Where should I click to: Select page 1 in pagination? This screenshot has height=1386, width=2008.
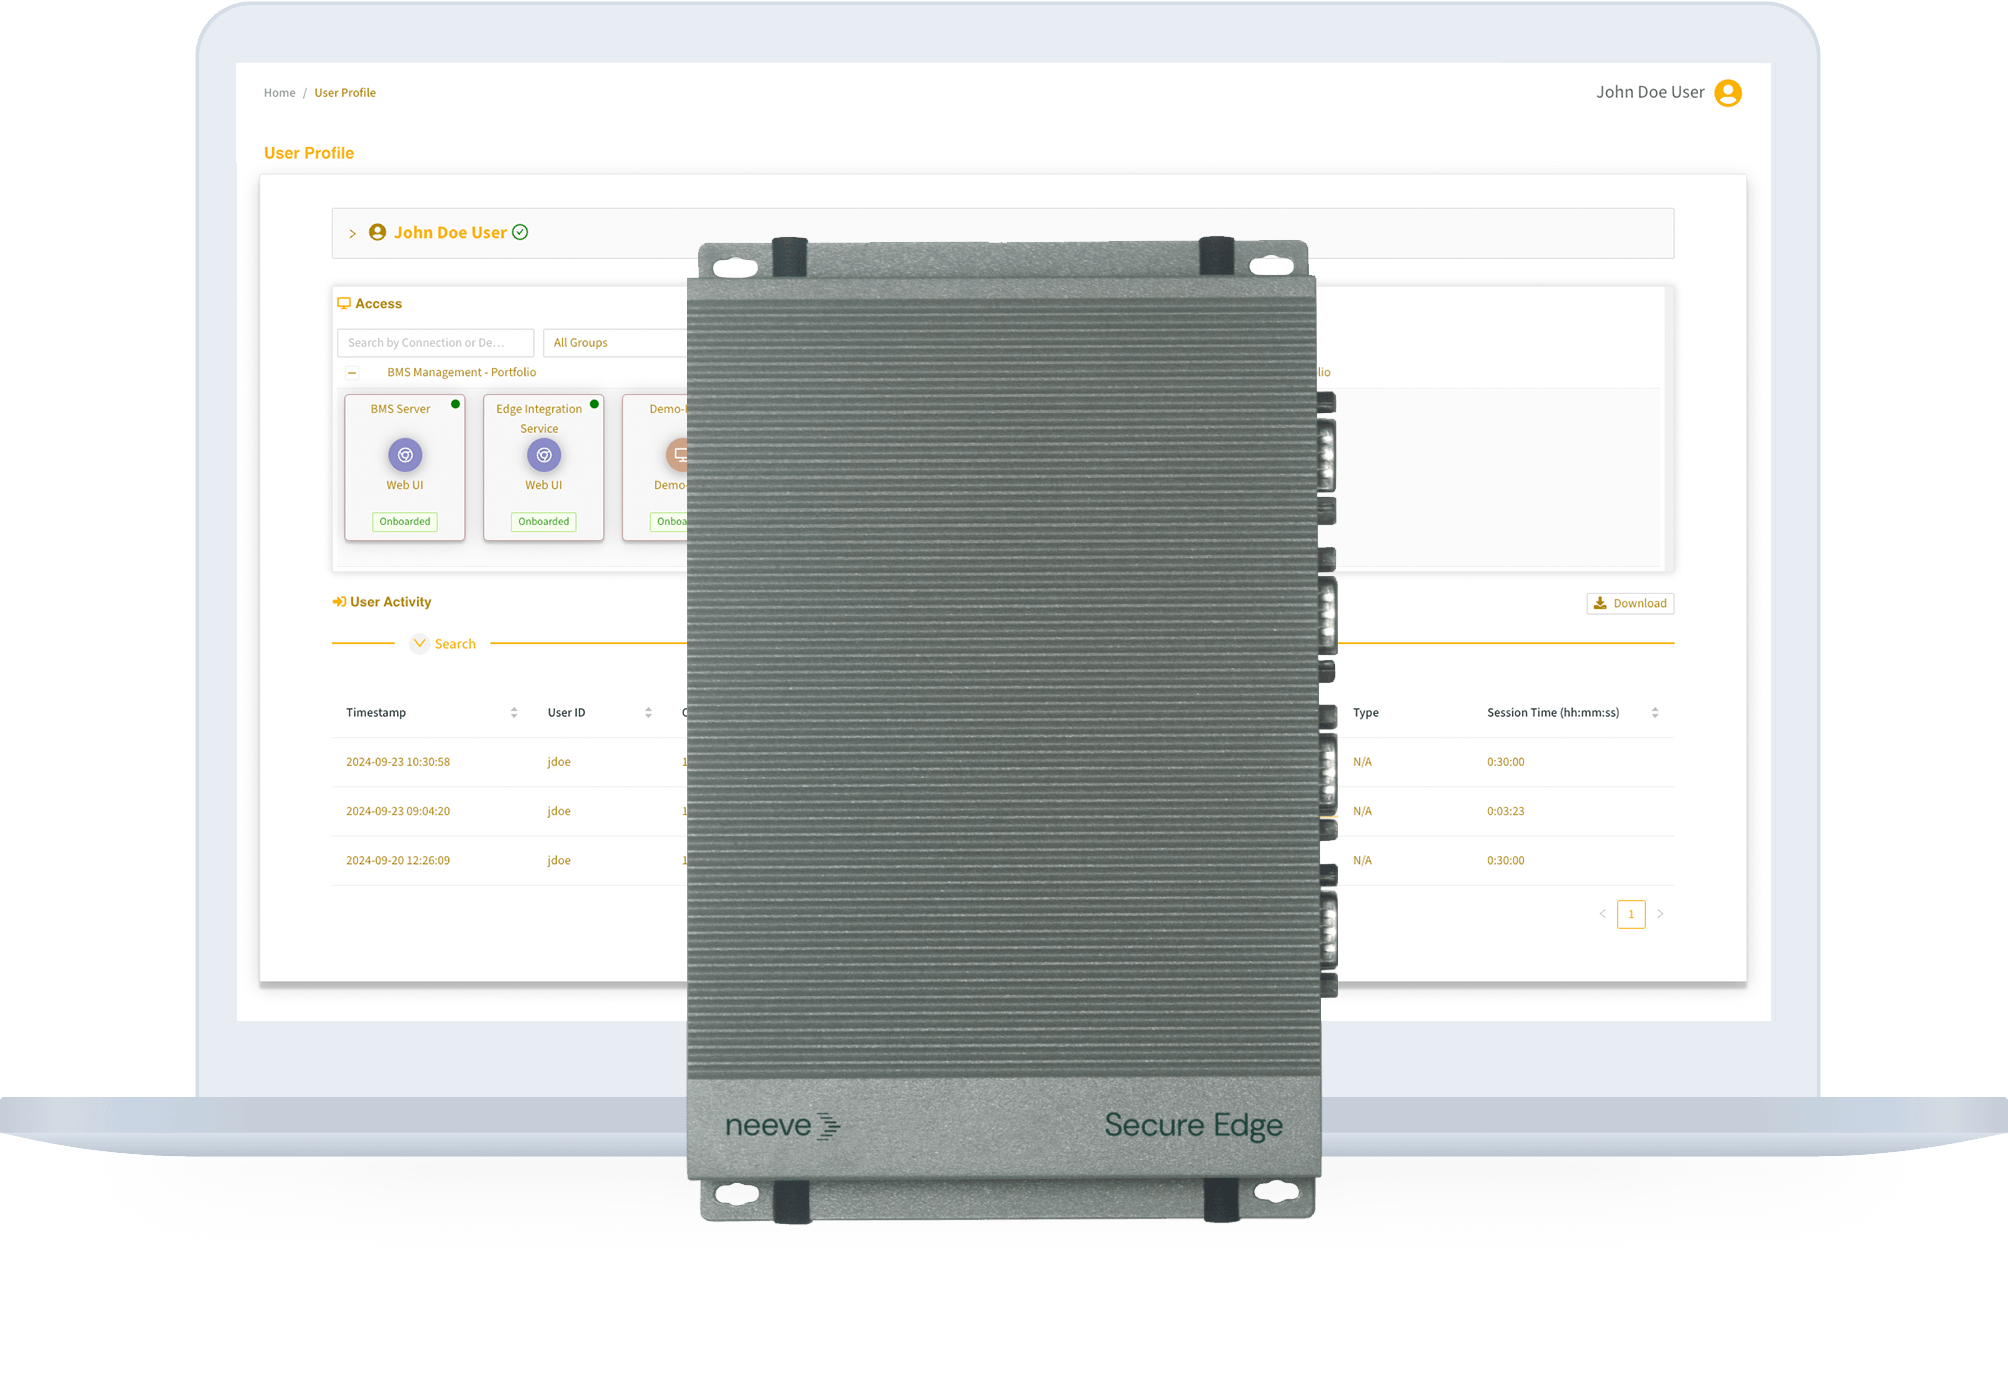click(1631, 914)
